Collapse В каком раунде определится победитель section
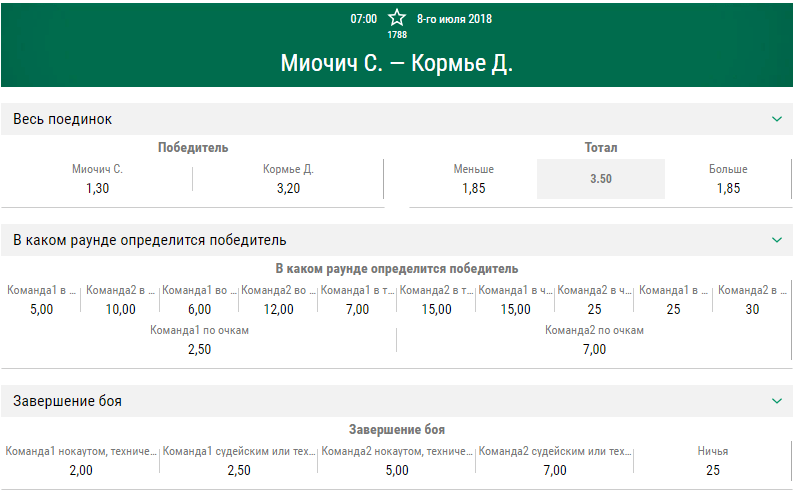793x491 pixels. click(x=777, y=240)
